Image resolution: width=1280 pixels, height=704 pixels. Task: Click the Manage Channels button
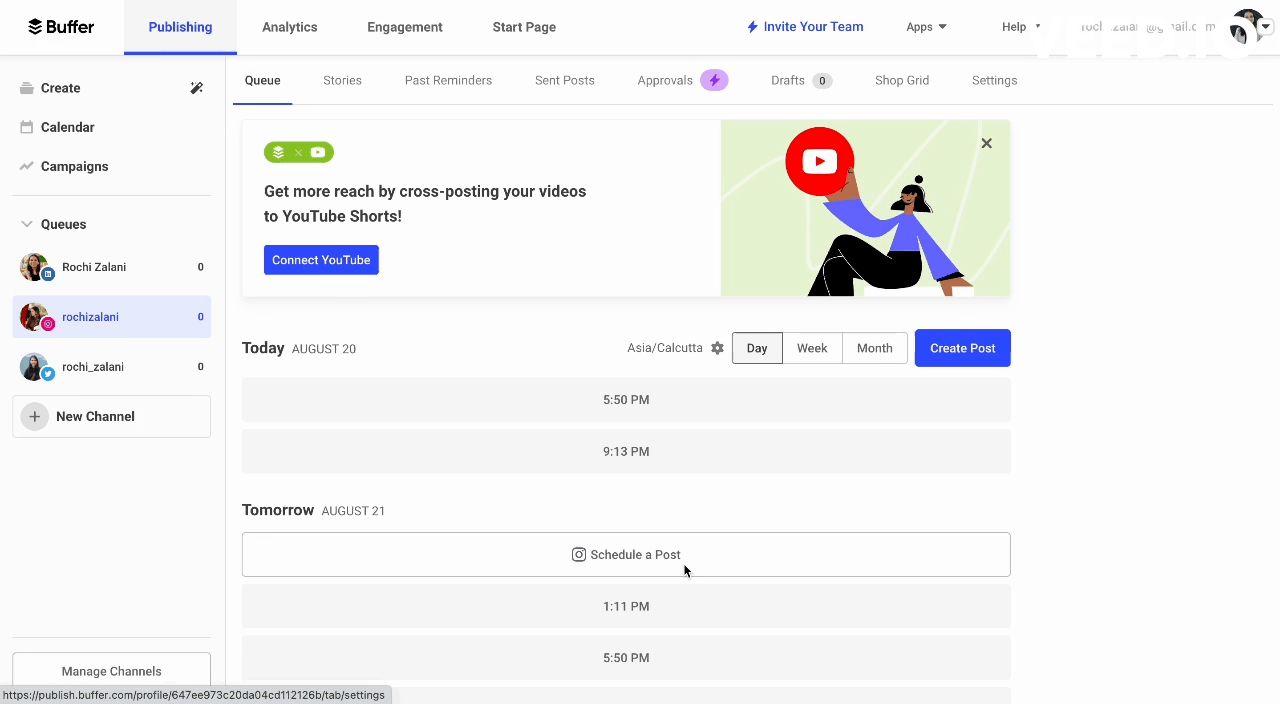(x=111, y=671)
